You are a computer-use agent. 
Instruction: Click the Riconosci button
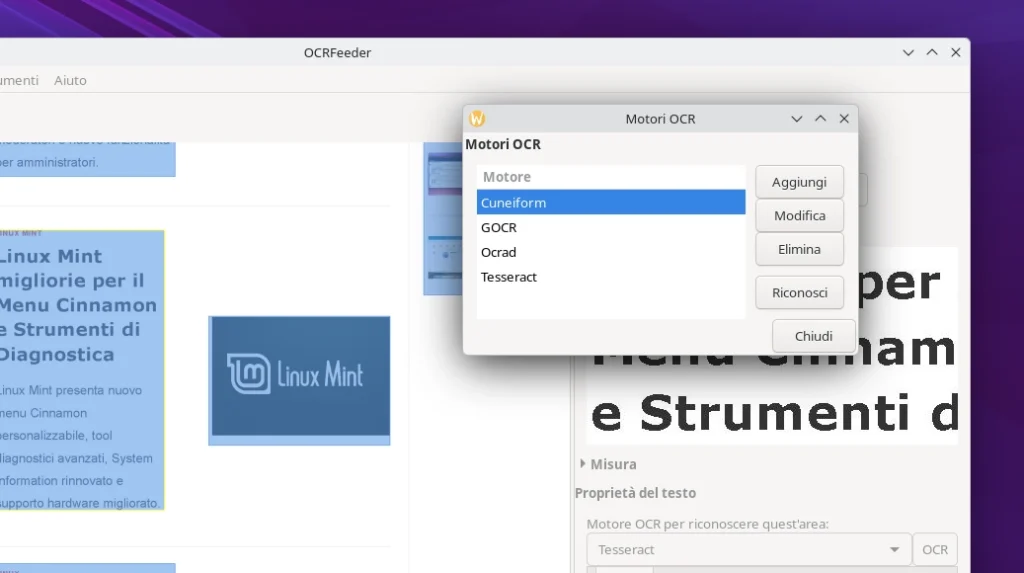pos(799,293)
